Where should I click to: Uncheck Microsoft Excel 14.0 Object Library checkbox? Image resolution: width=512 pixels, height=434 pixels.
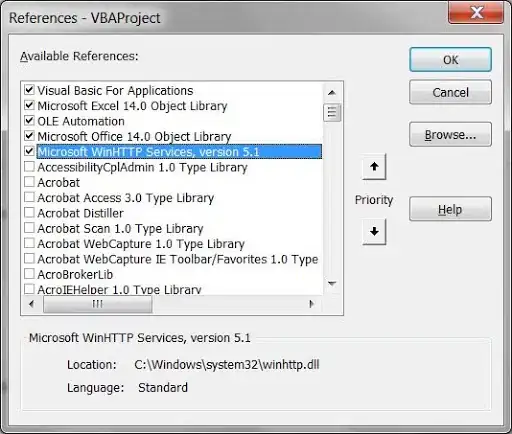(29, 105)
